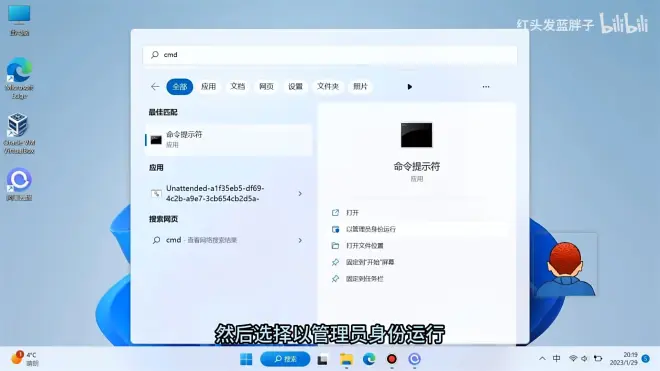This screenshot has width=660, height=371.
Task: Open the three-dot more options menu
Action: click(486, 87)
